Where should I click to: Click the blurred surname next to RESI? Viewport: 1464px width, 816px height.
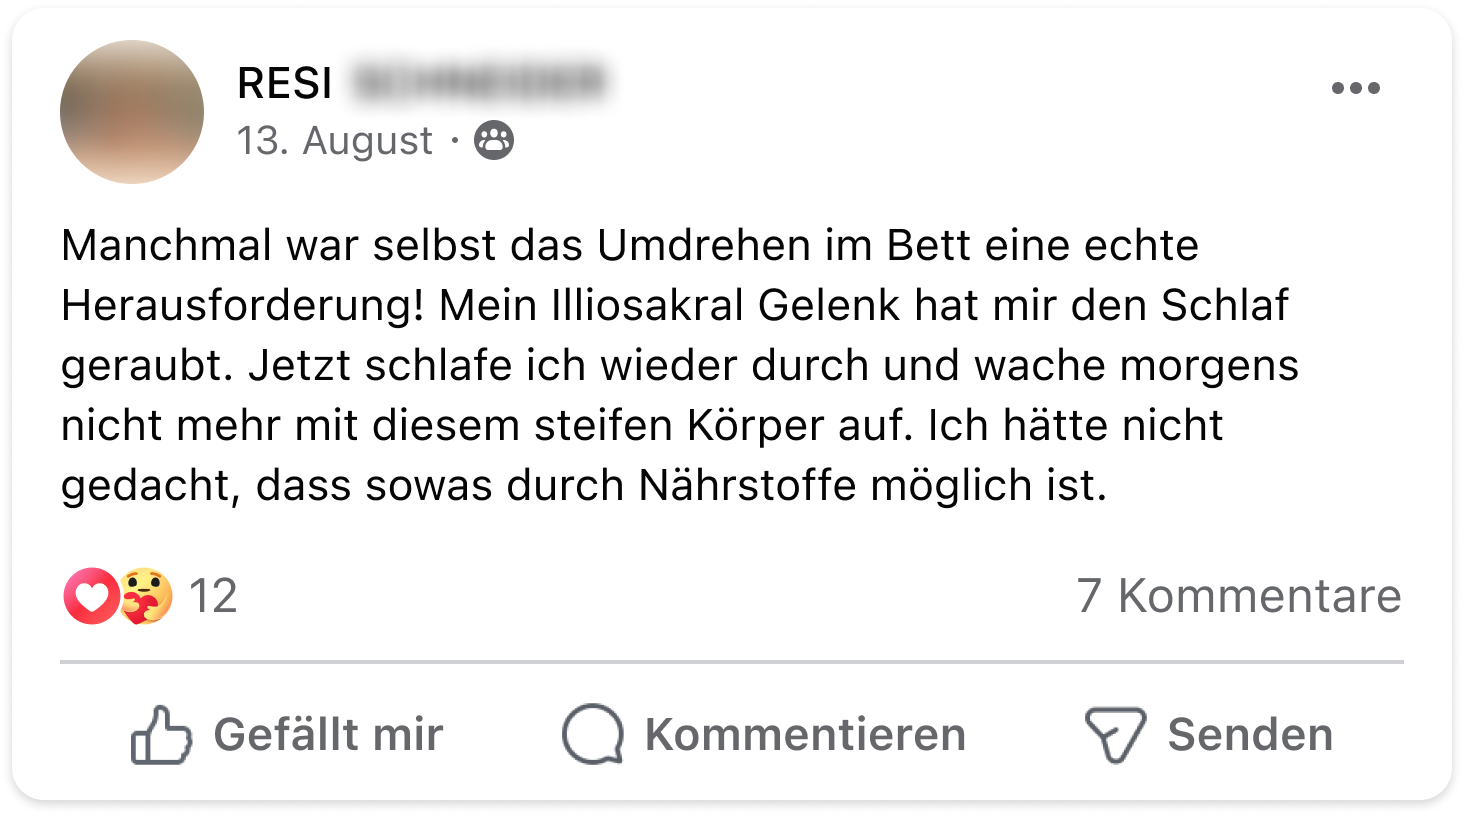pos(480,83)
